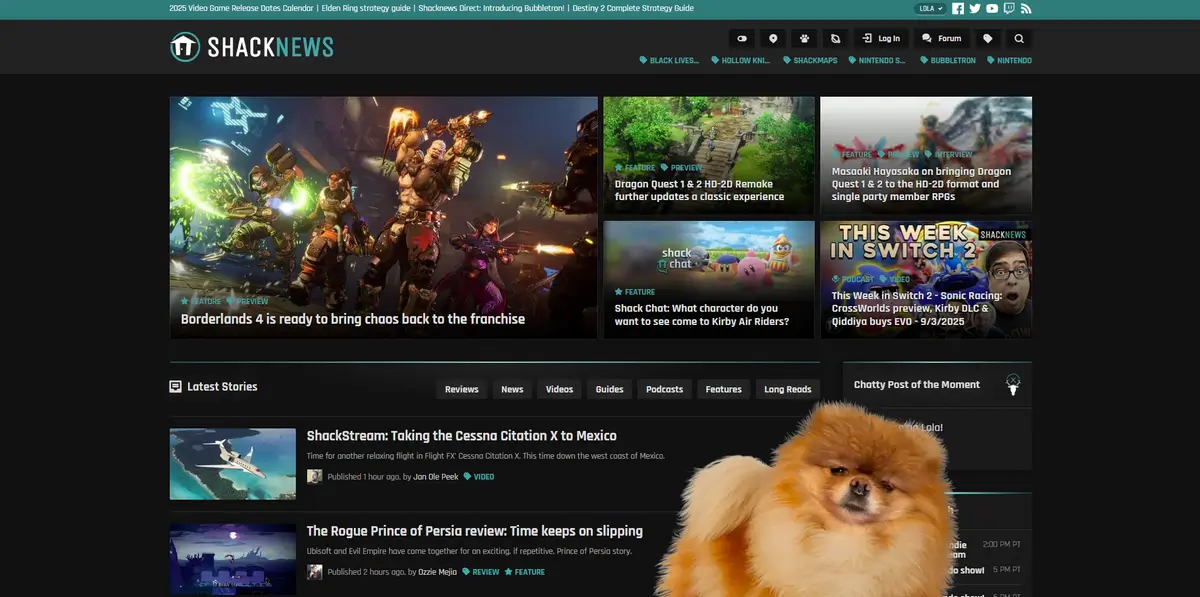Open Elden Ring strategy guide link

[x=366, y=8]
